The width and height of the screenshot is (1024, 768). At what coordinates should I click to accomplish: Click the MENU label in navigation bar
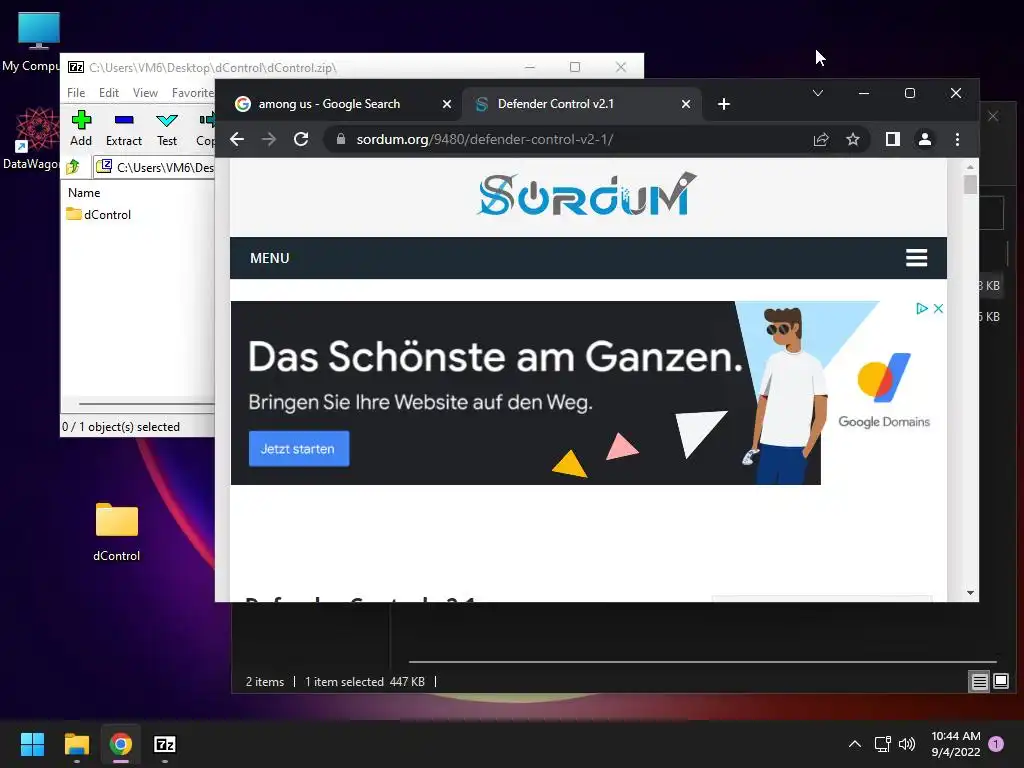pos(270,258)
